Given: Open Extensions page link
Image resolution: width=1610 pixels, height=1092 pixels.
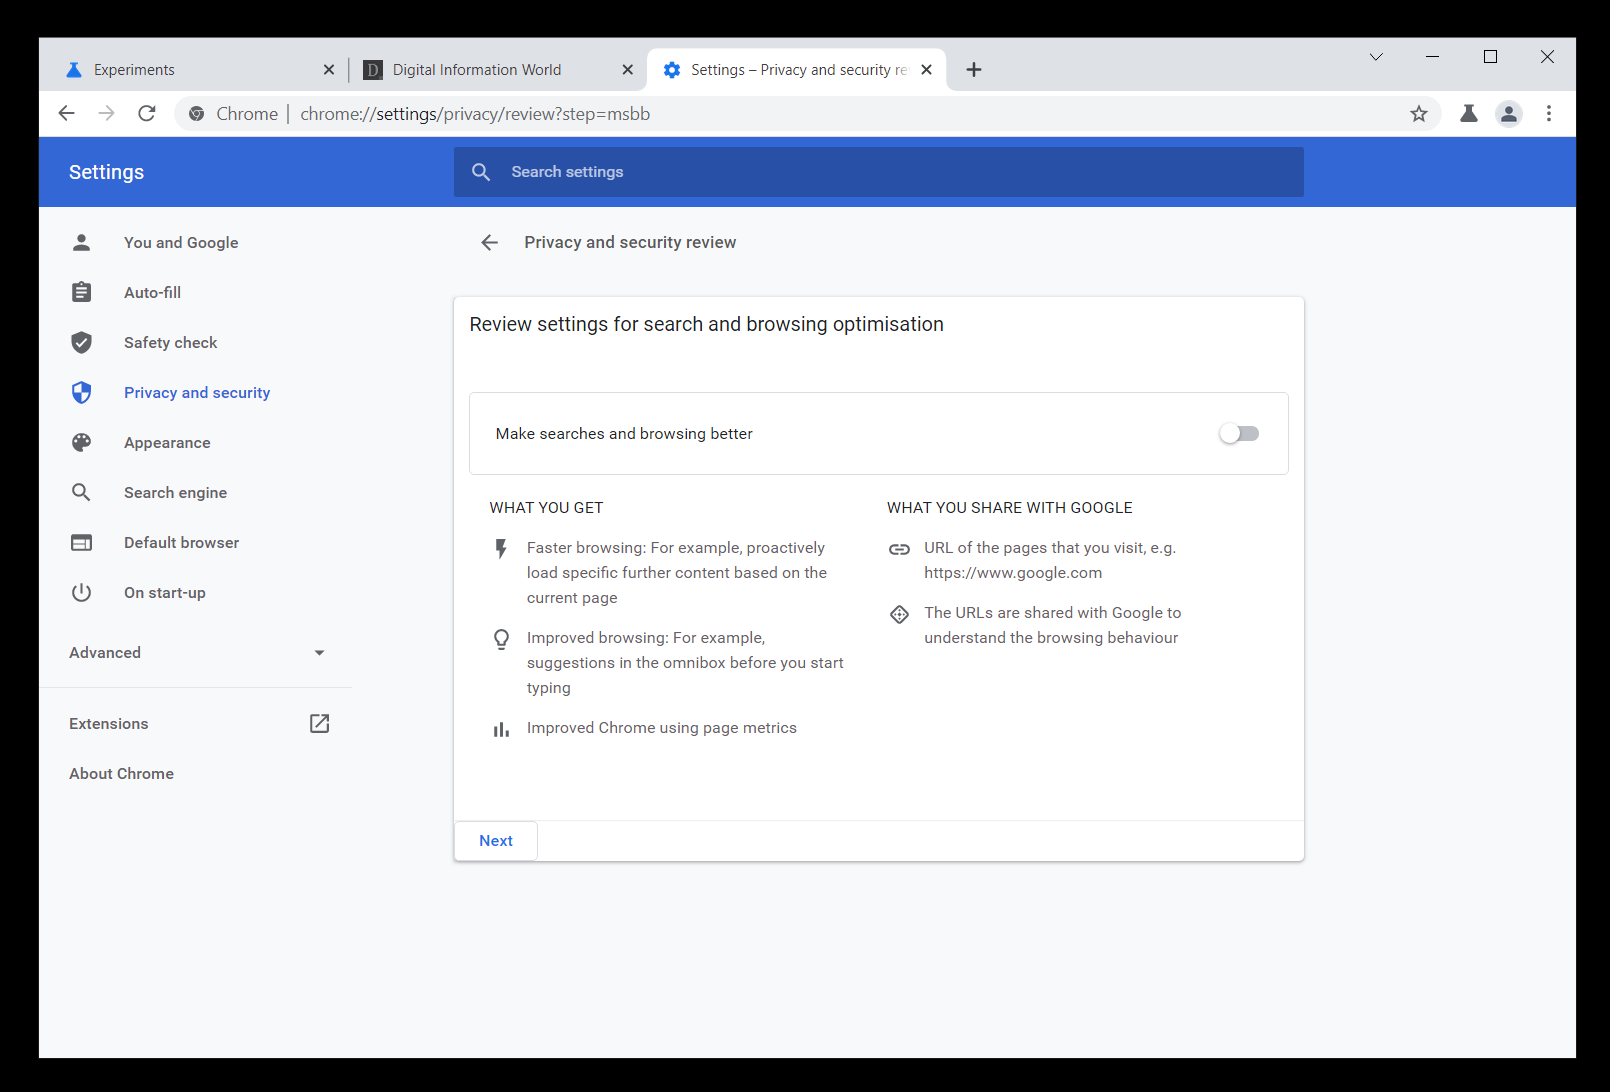Looking at the screenshot, I should (108, 723).
